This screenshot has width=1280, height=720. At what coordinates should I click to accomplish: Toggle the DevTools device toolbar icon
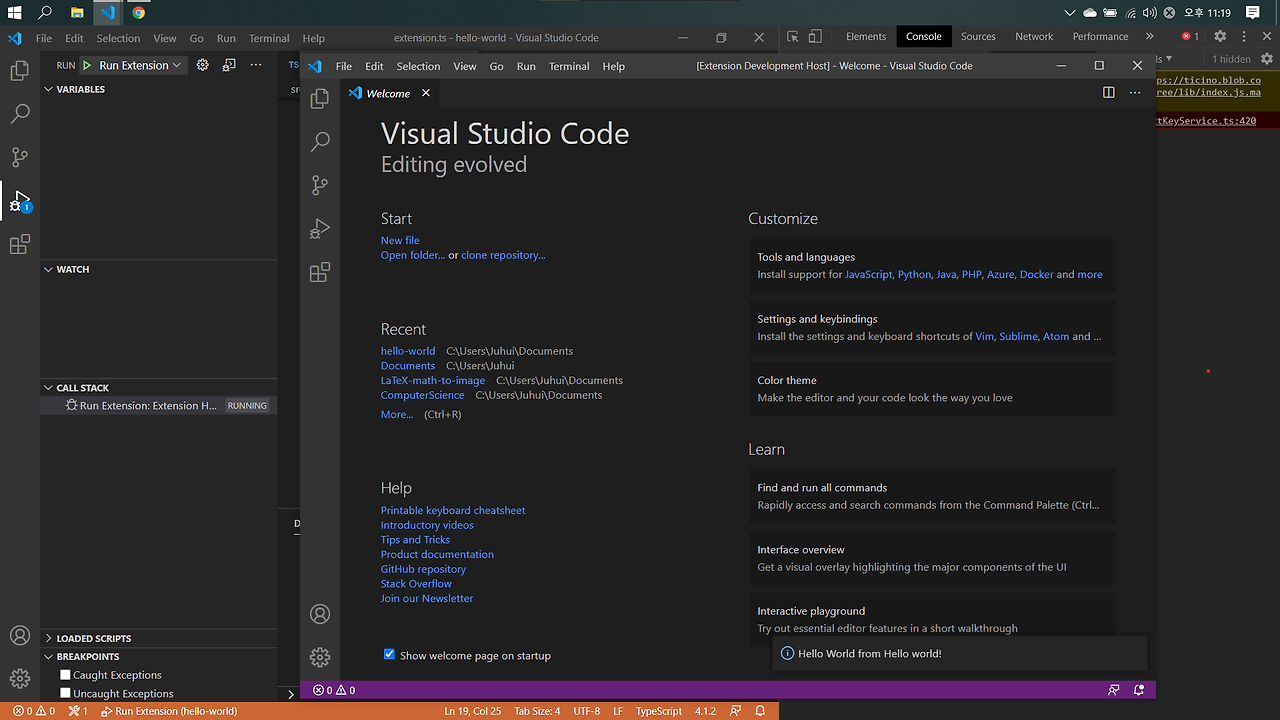click(x=815, y=36)
